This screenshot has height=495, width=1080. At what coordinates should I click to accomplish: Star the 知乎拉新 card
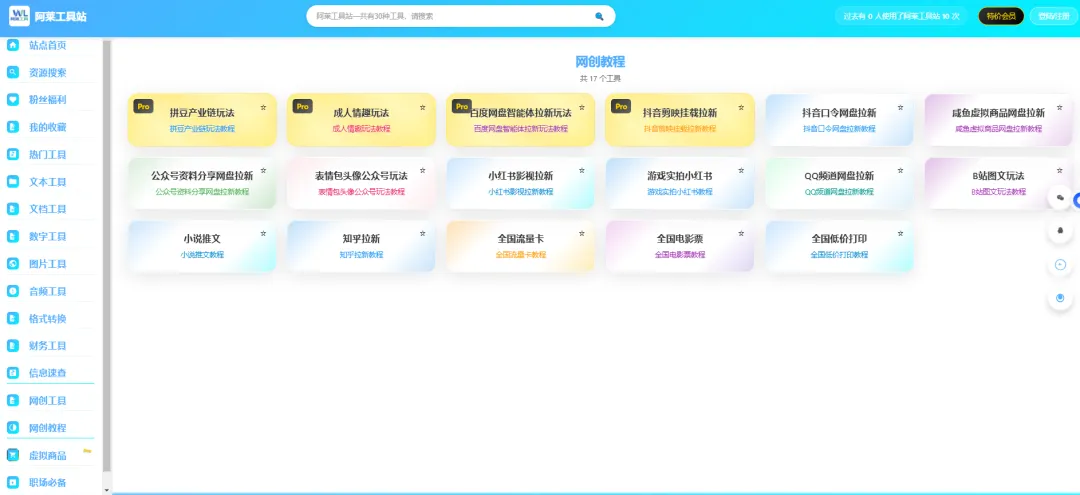click(x=422, y=234)
